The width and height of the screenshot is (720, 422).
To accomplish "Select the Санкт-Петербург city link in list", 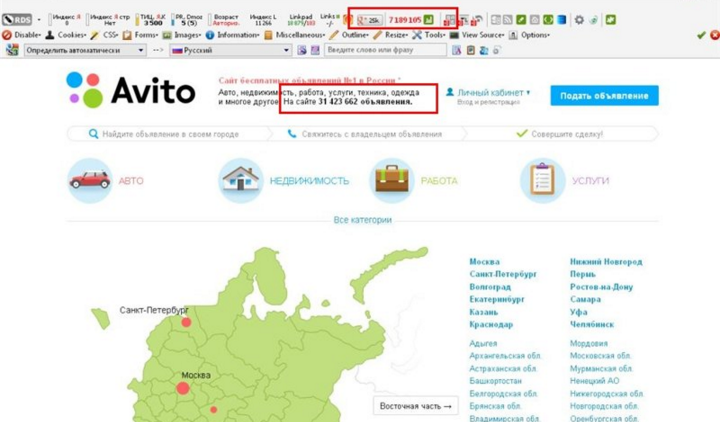I will click(x=503, y=274).
